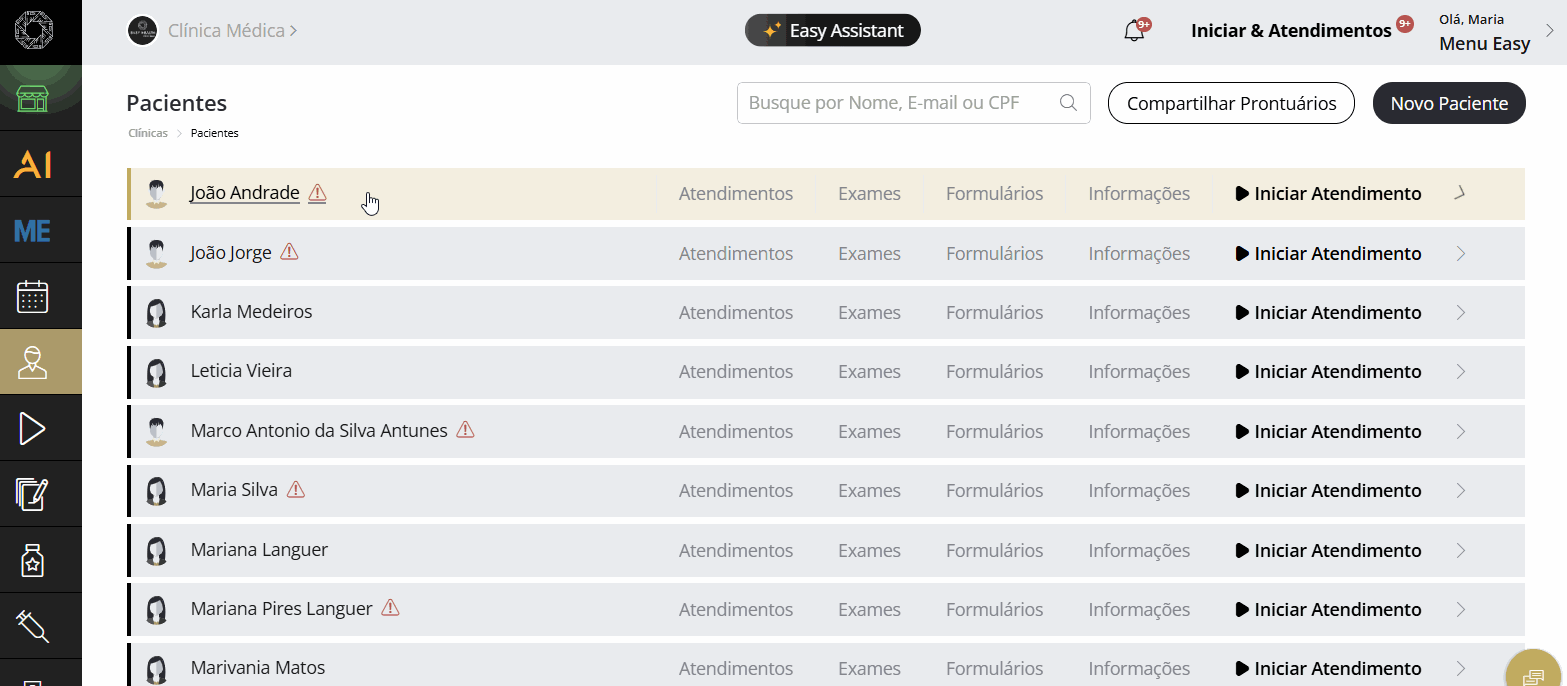Click the documents with pencil sidebar icon

pyautogui.click(x=33, y=494)
